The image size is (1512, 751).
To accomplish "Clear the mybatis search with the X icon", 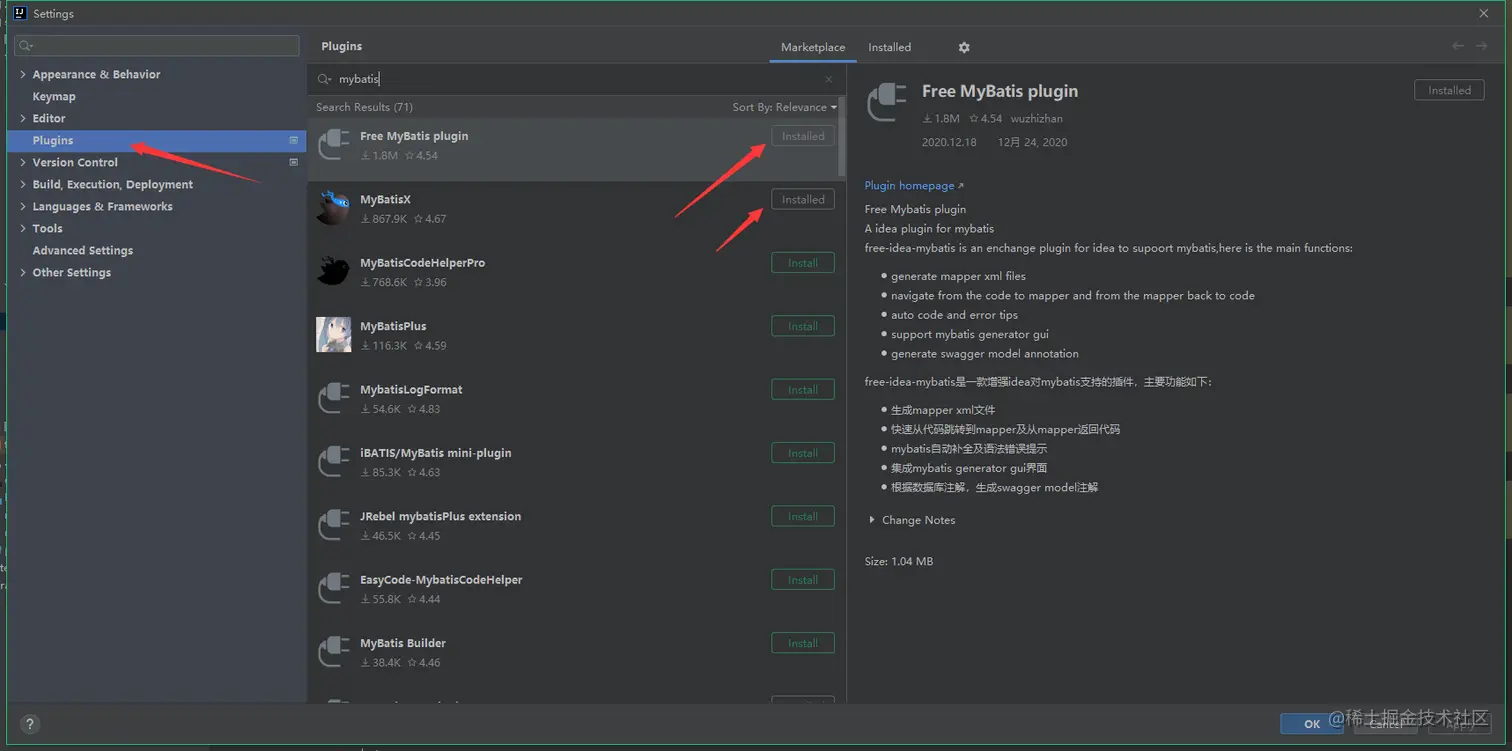I will point(829,79).
